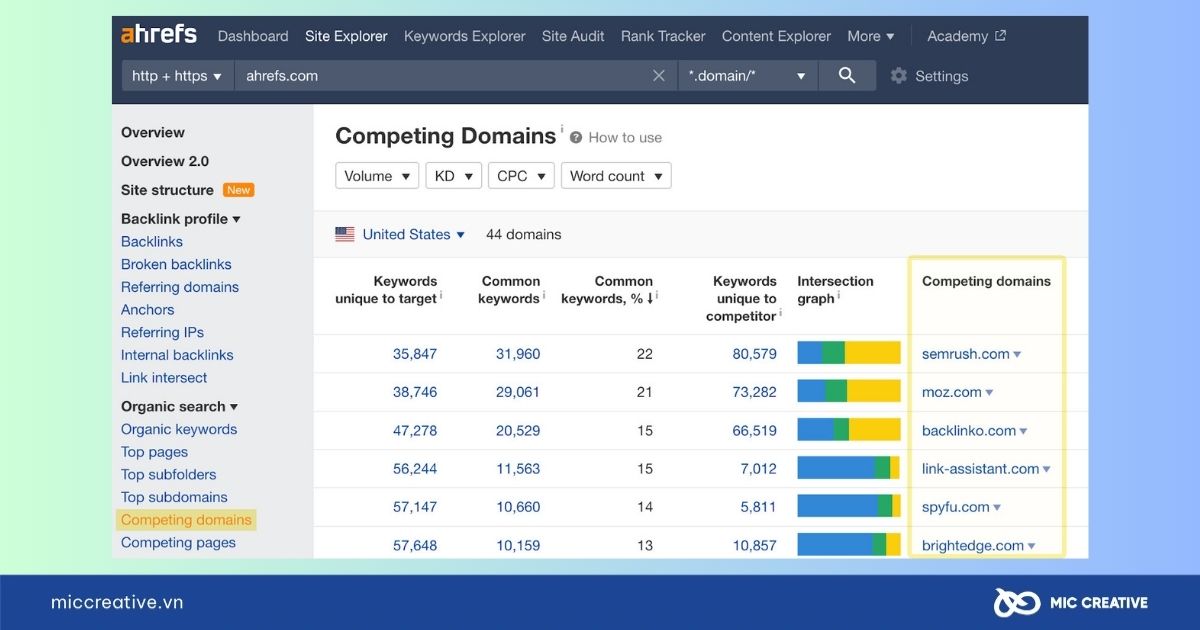
Task: Click the ahrefs logo
Action: pyautogui.click(x=159, y=35)
